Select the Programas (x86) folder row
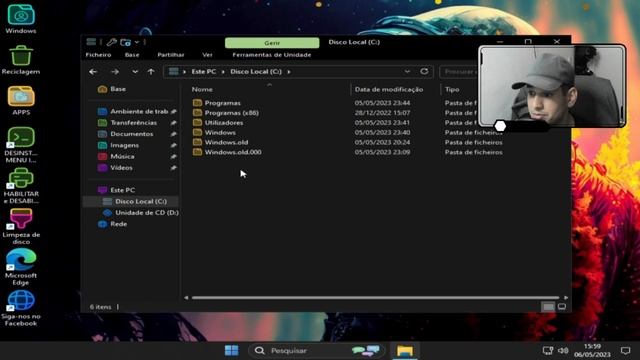The image size is (640, 360). click(347, 113)
